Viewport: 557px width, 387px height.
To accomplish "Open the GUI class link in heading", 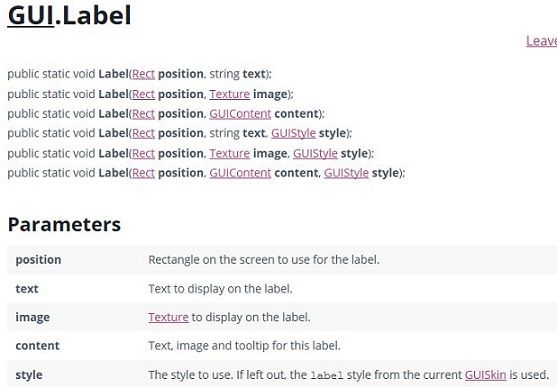I will click(31, 15).
